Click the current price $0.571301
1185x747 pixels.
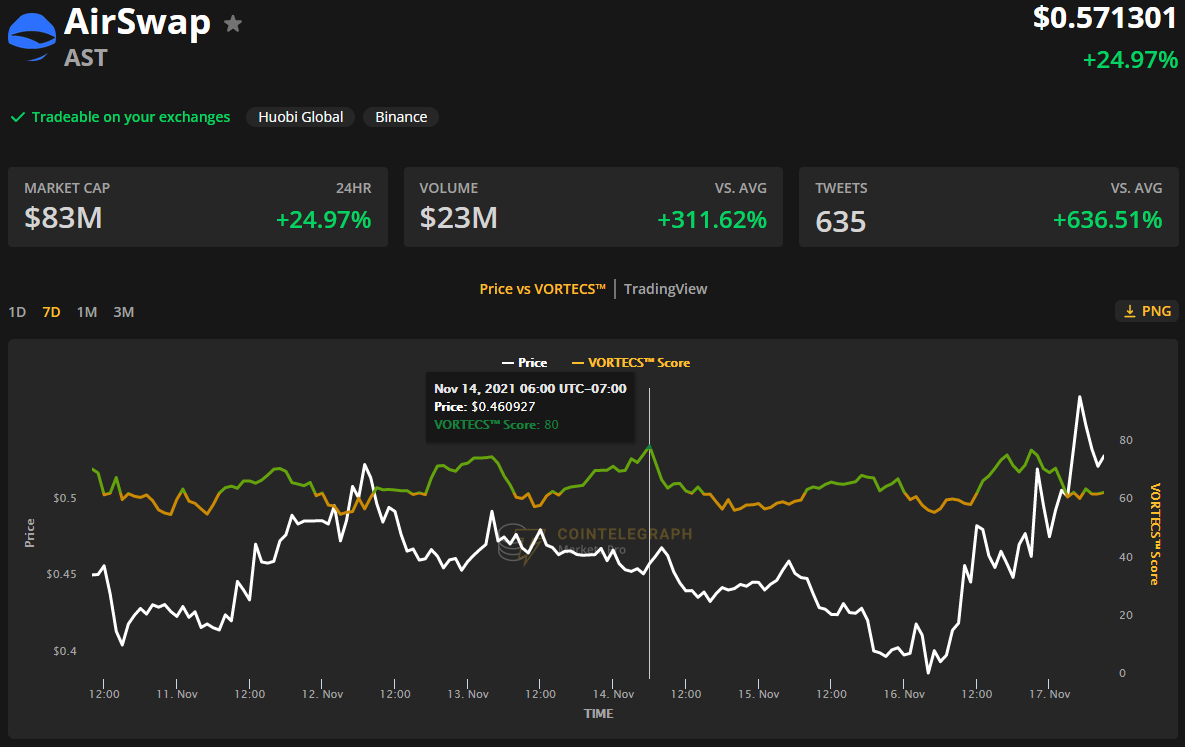coord(1105,18)
